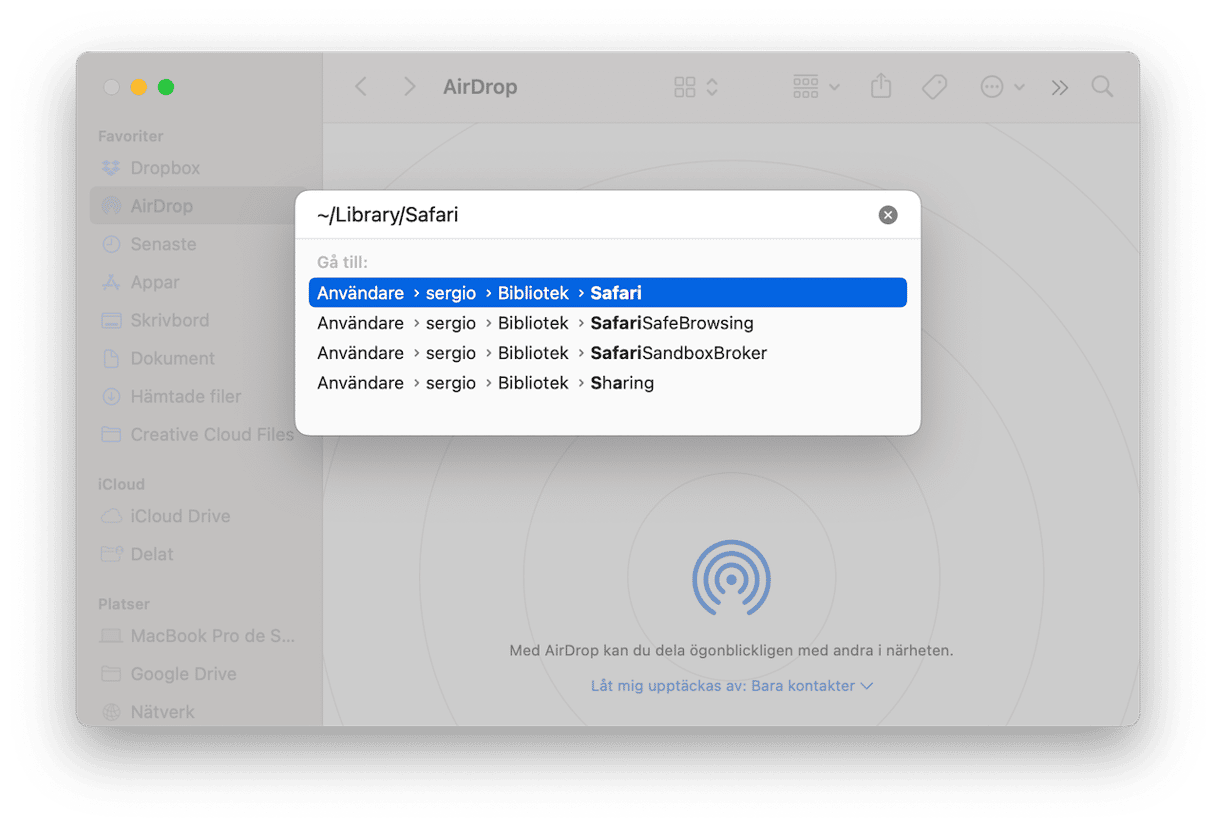Open iCloud Drive in the sidebar

[x=166, y=516]
